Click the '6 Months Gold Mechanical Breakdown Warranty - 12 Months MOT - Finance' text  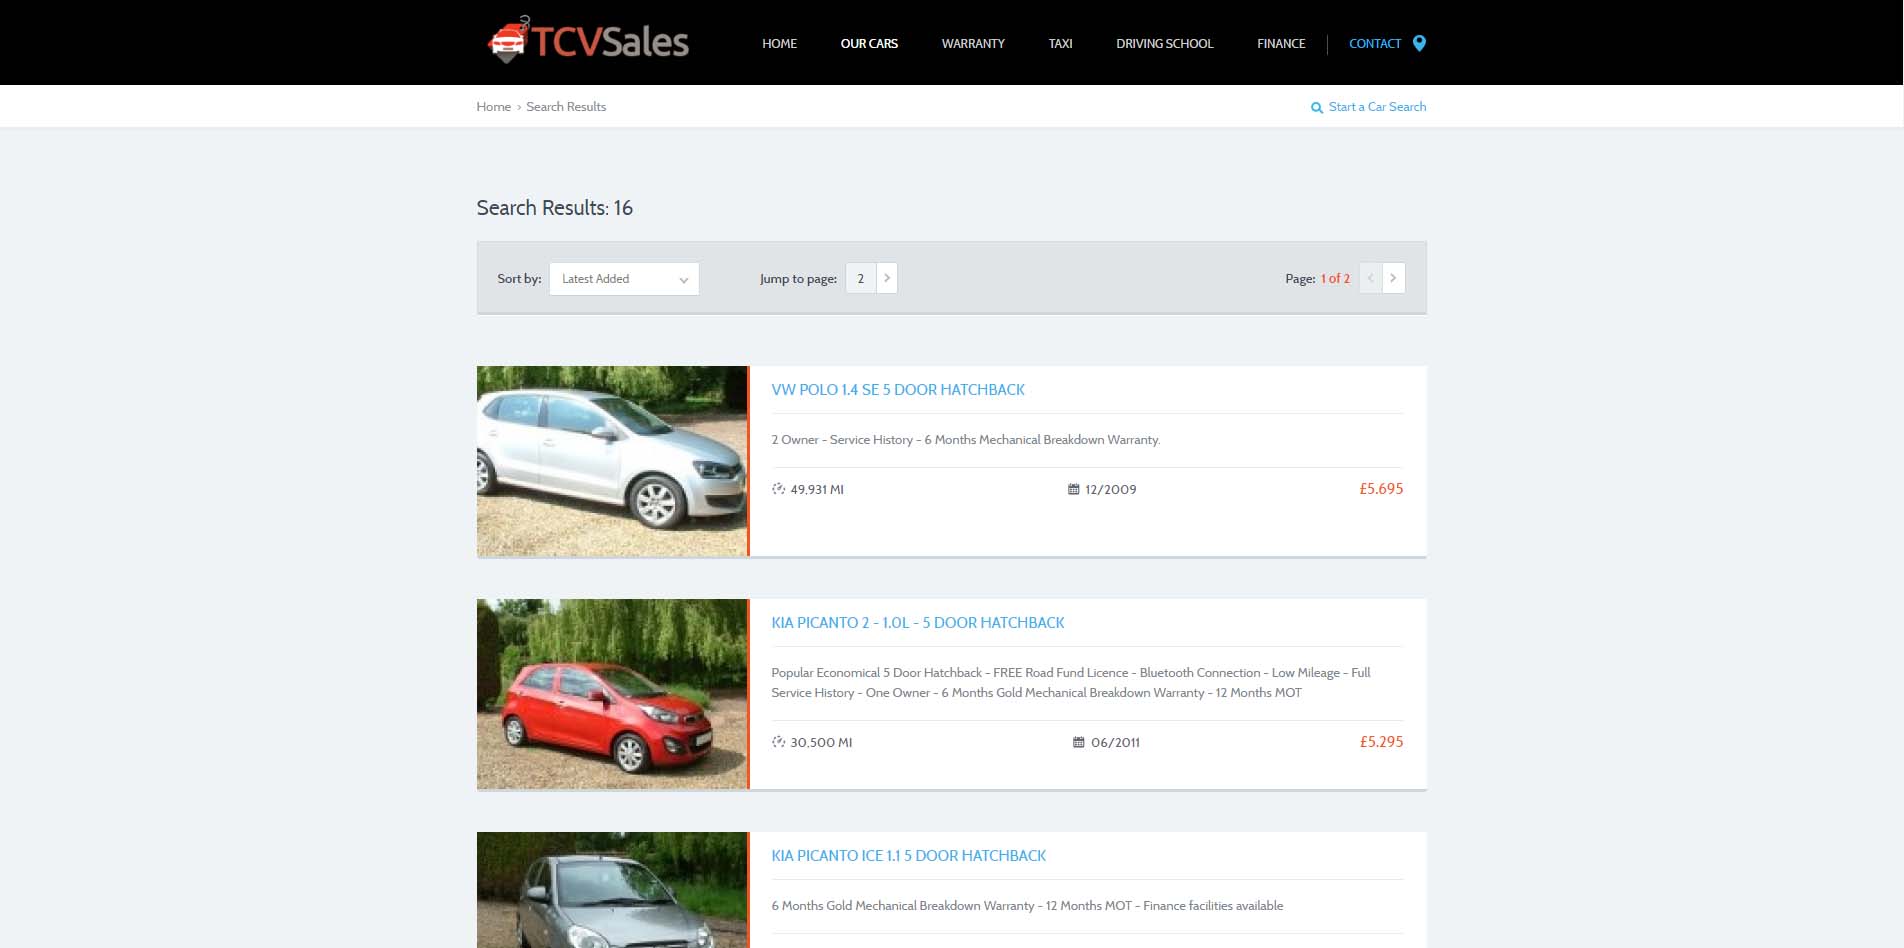point(1027,906)
